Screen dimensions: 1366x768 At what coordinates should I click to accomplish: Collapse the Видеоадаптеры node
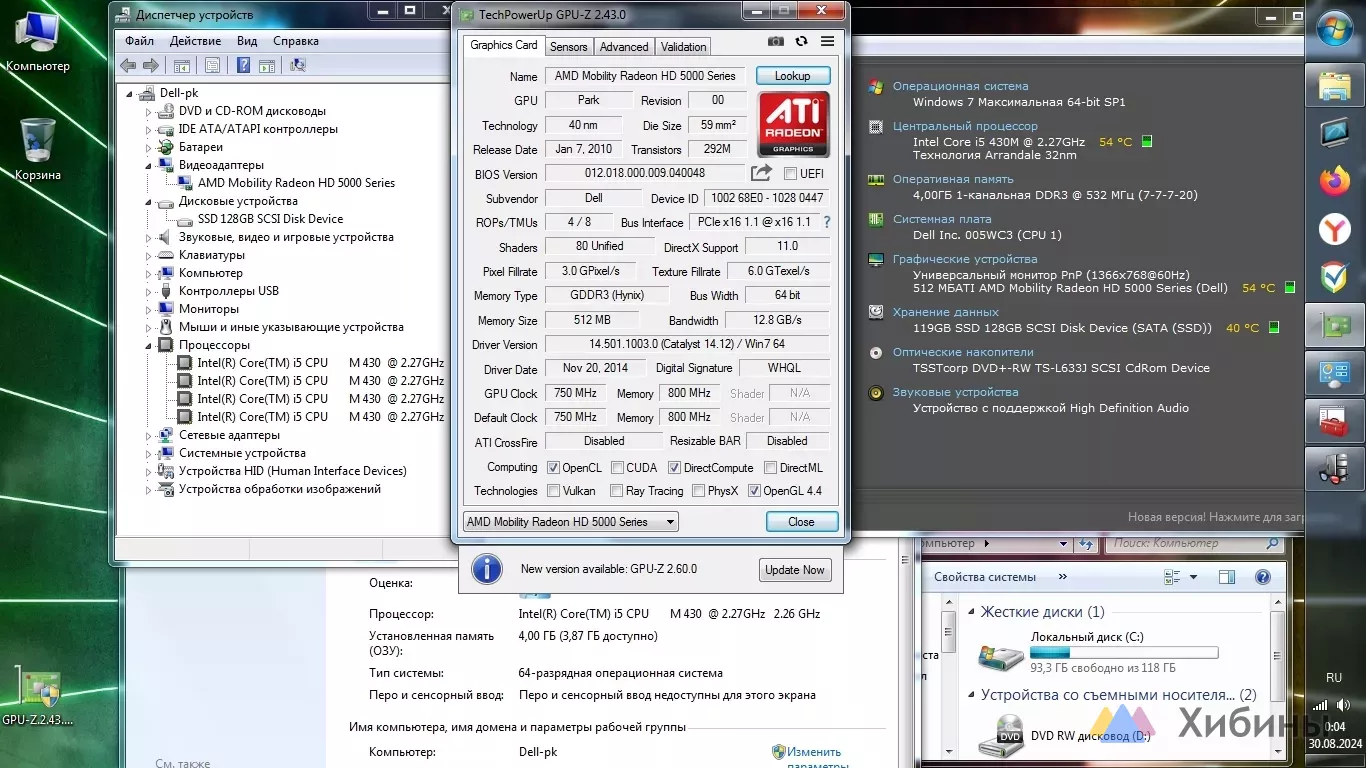[149, 165]
